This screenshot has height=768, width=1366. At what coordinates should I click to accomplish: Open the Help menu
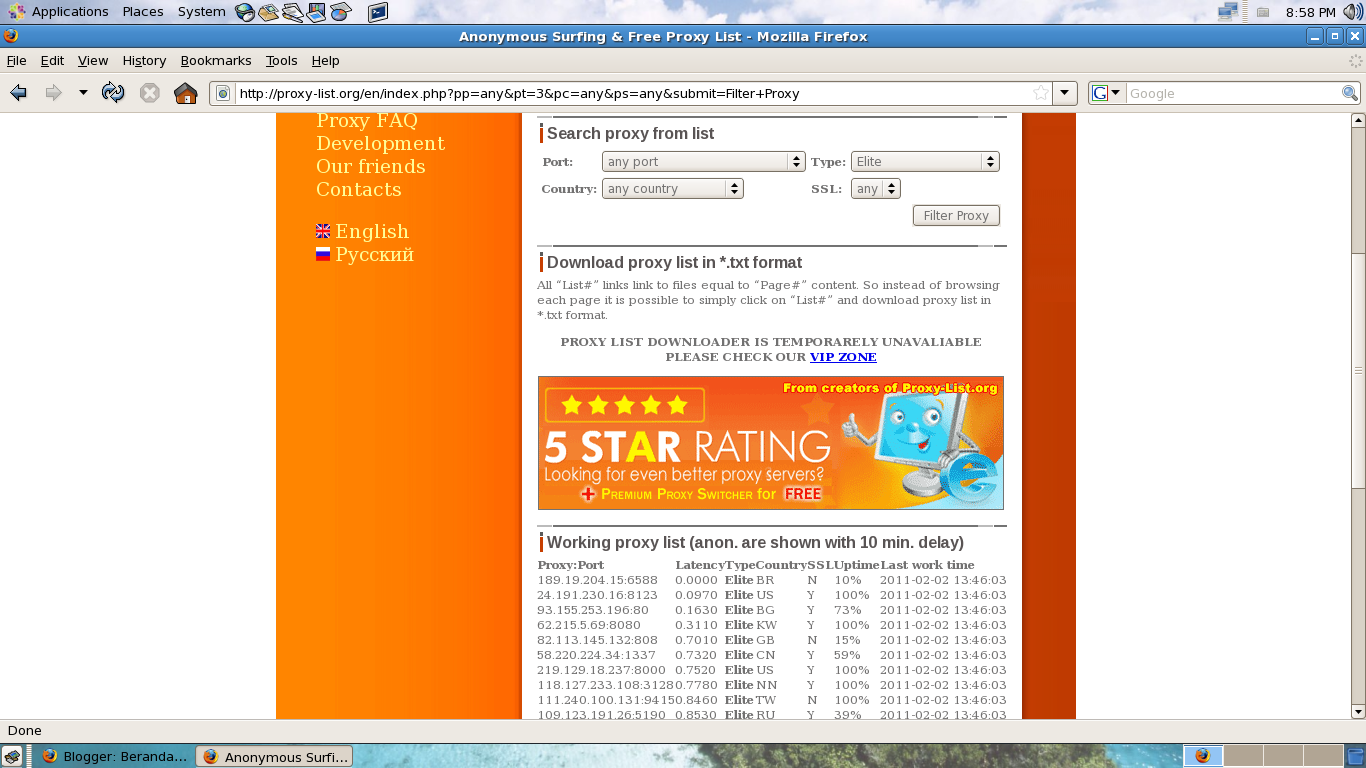(x=325, y=60)
